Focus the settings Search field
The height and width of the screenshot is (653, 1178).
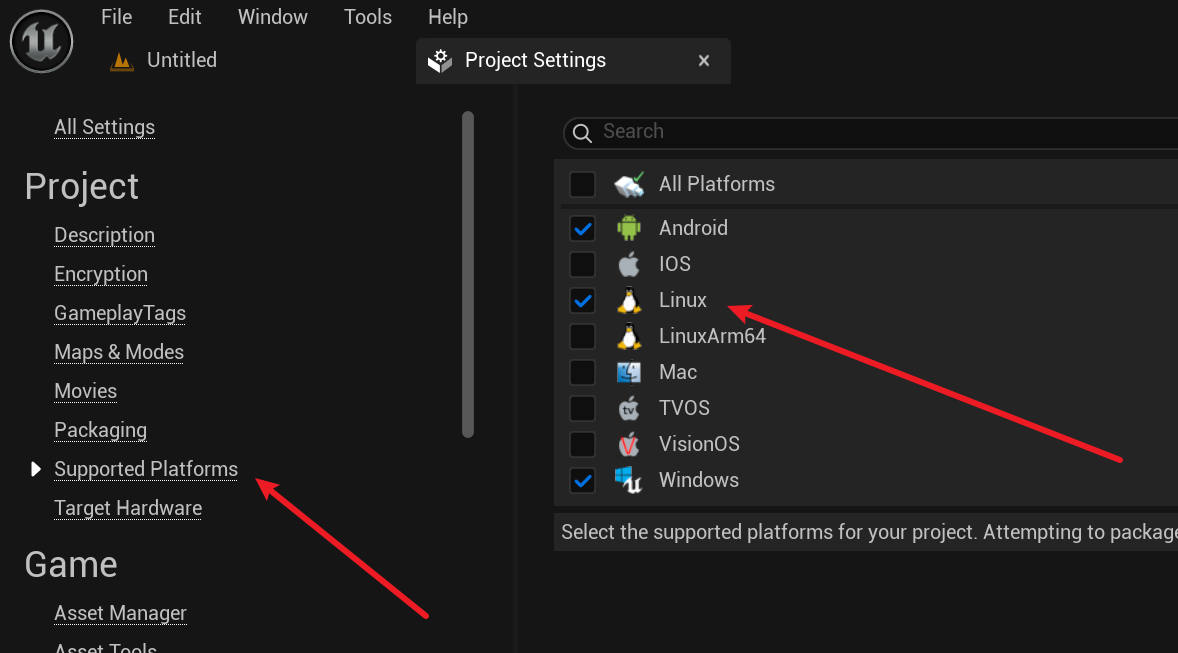[871, 133]
